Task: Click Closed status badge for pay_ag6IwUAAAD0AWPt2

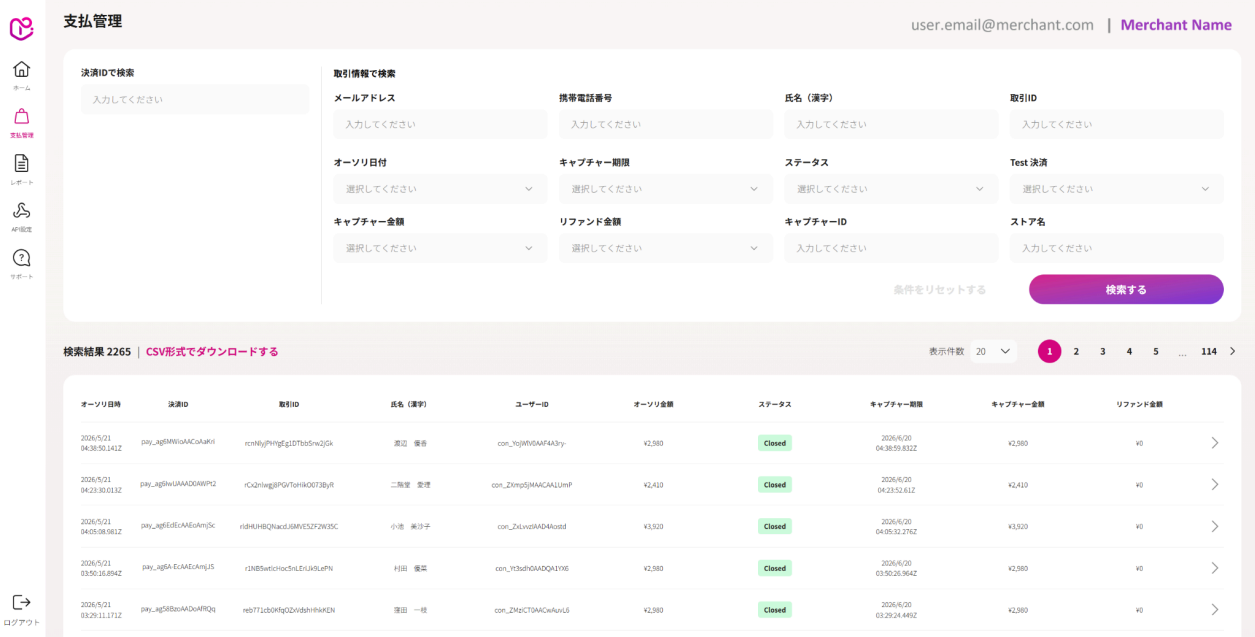Action: point(775,485)
